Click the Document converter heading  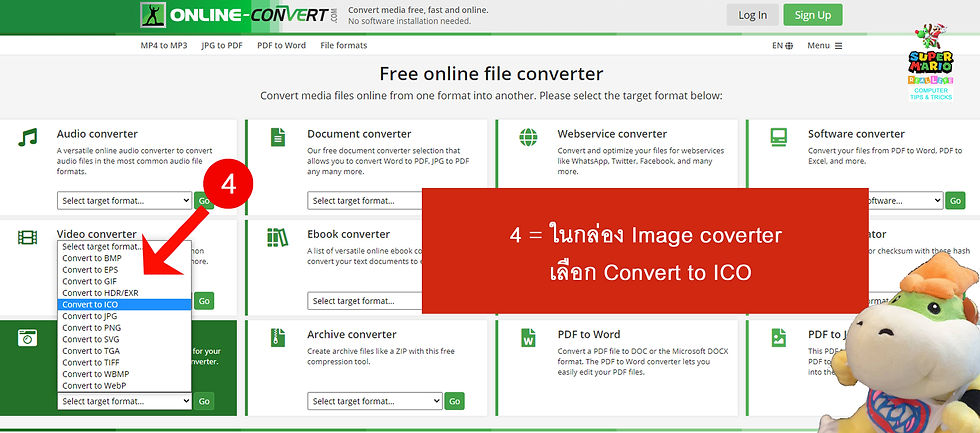[359, 134]
